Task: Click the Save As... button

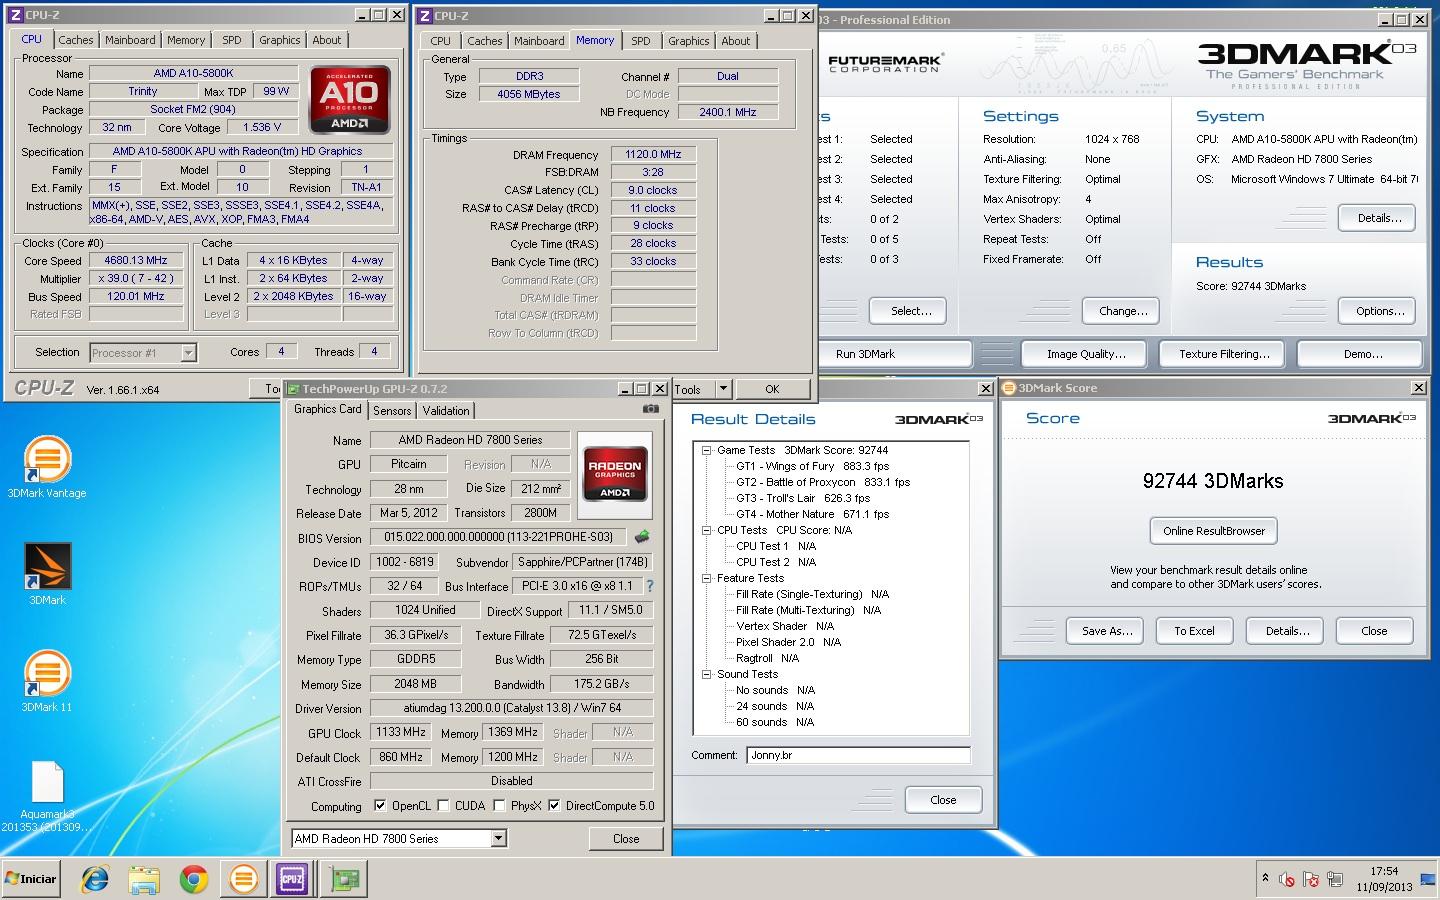Action: (x=1107, y=631)
